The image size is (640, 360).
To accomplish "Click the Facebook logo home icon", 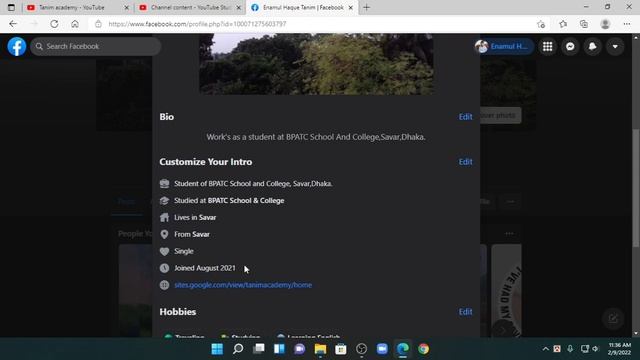I will [17, 47].
